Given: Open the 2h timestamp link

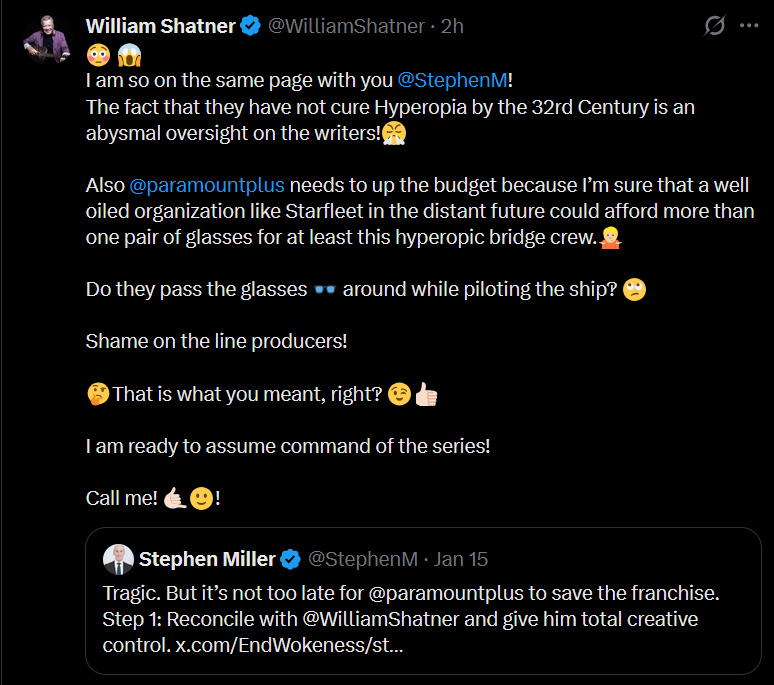Looking at the screenshot, I should (452, 27).
